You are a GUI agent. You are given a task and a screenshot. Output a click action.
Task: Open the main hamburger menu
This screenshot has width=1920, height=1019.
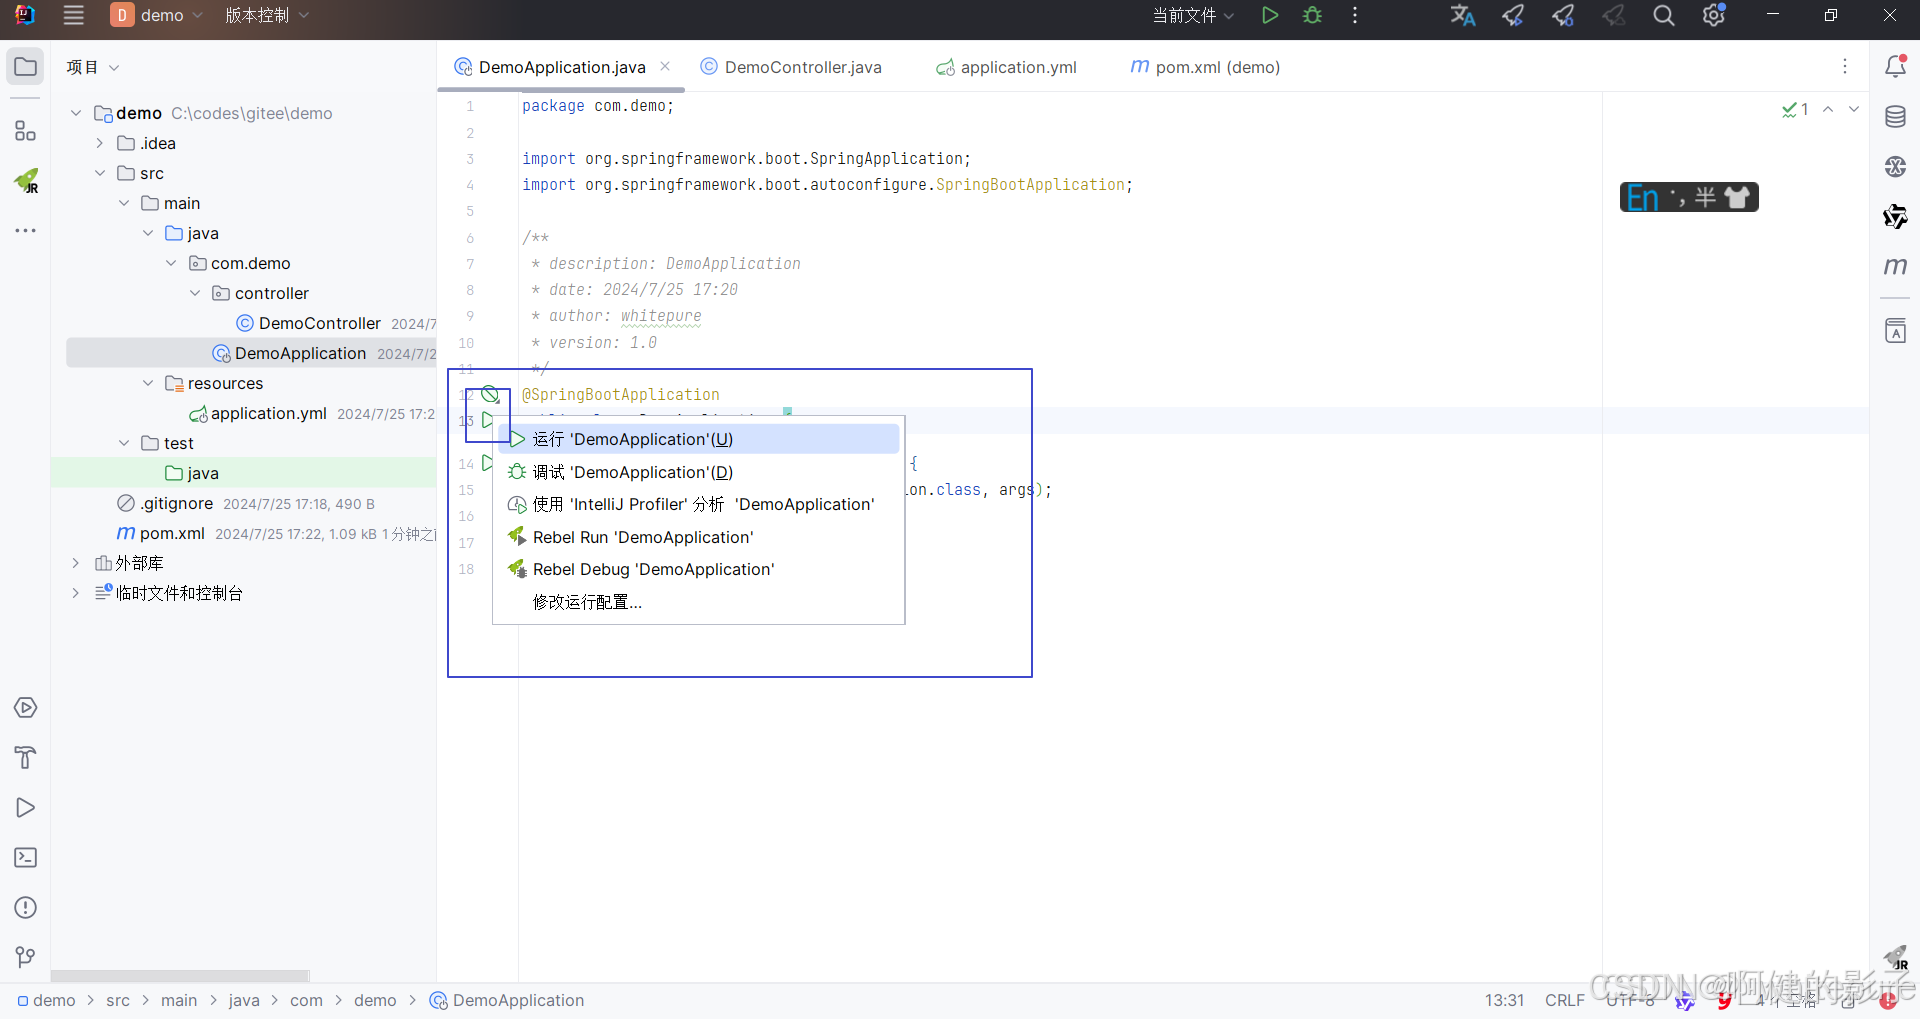click(x=73, y=15)
